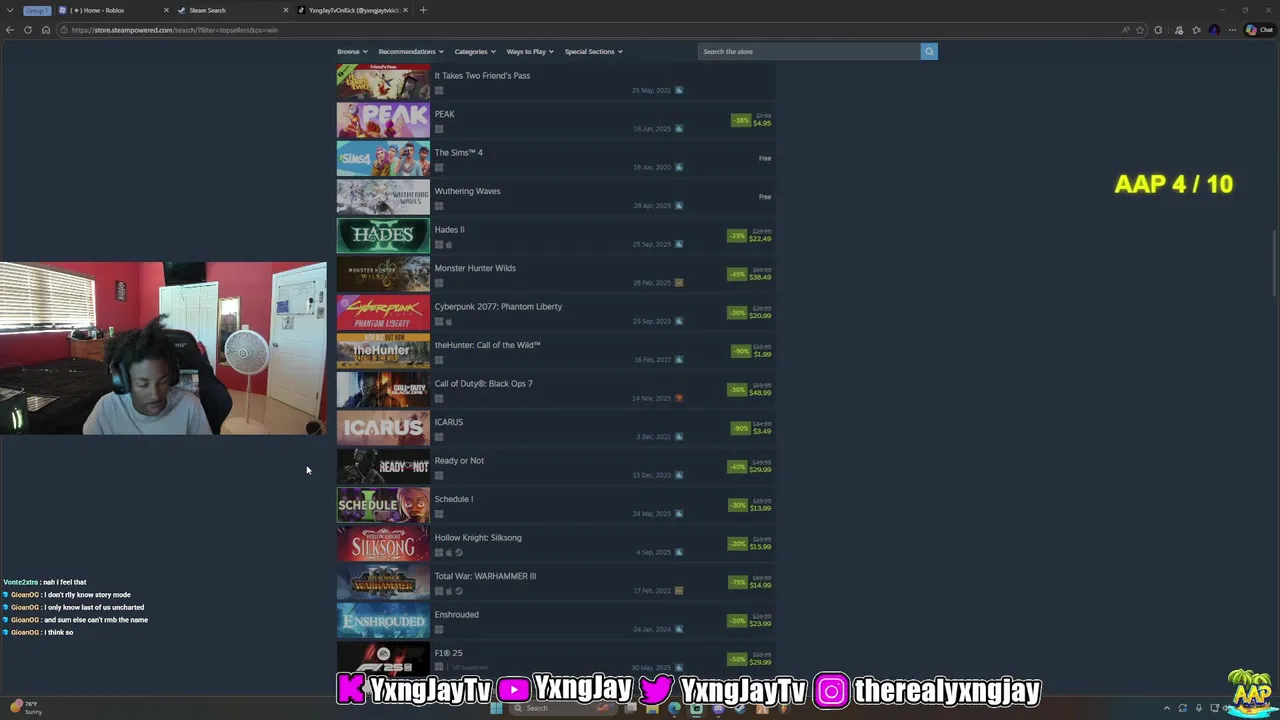Click the browser address bar URL
This screenshot has height=720, width=1280.
[x=175, y=30]
